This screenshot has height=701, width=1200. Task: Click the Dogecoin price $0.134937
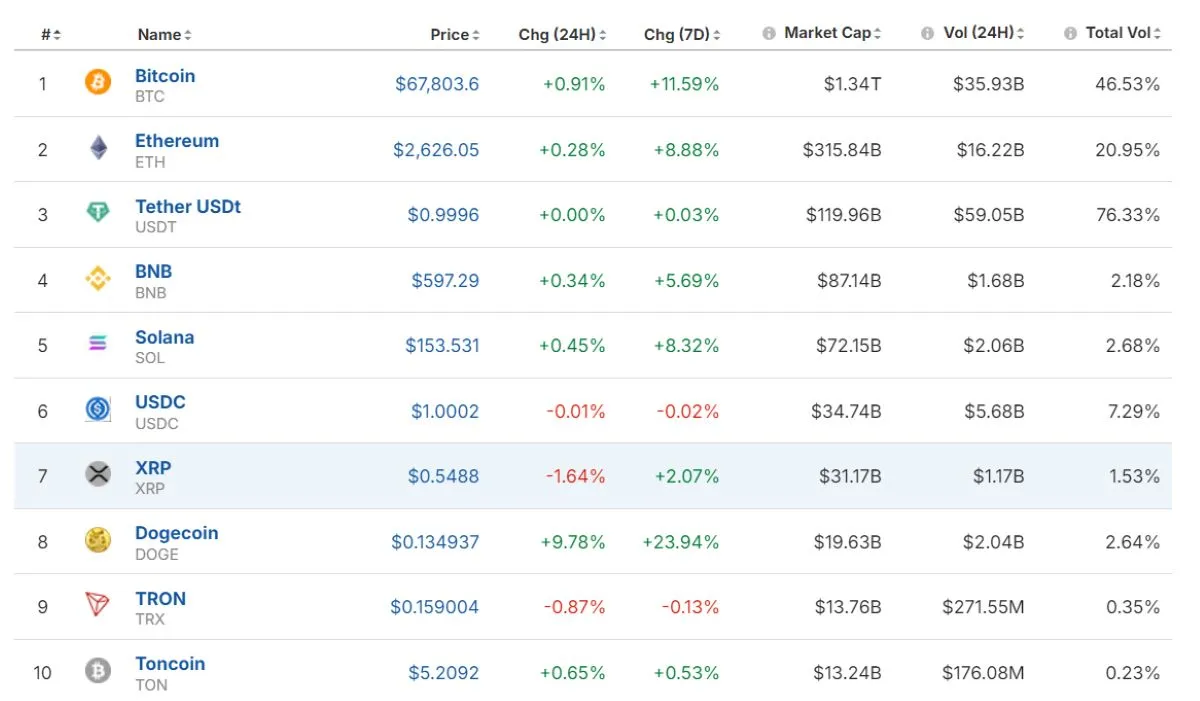[x=435, y=542]
